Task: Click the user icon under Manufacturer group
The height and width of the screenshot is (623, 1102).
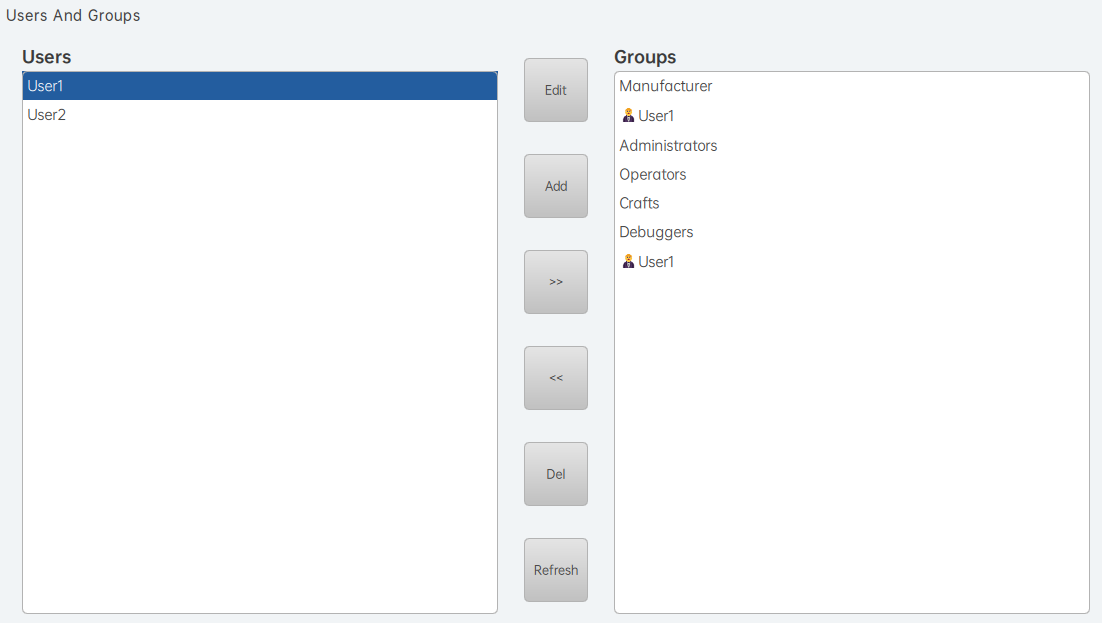Action: 628,116
